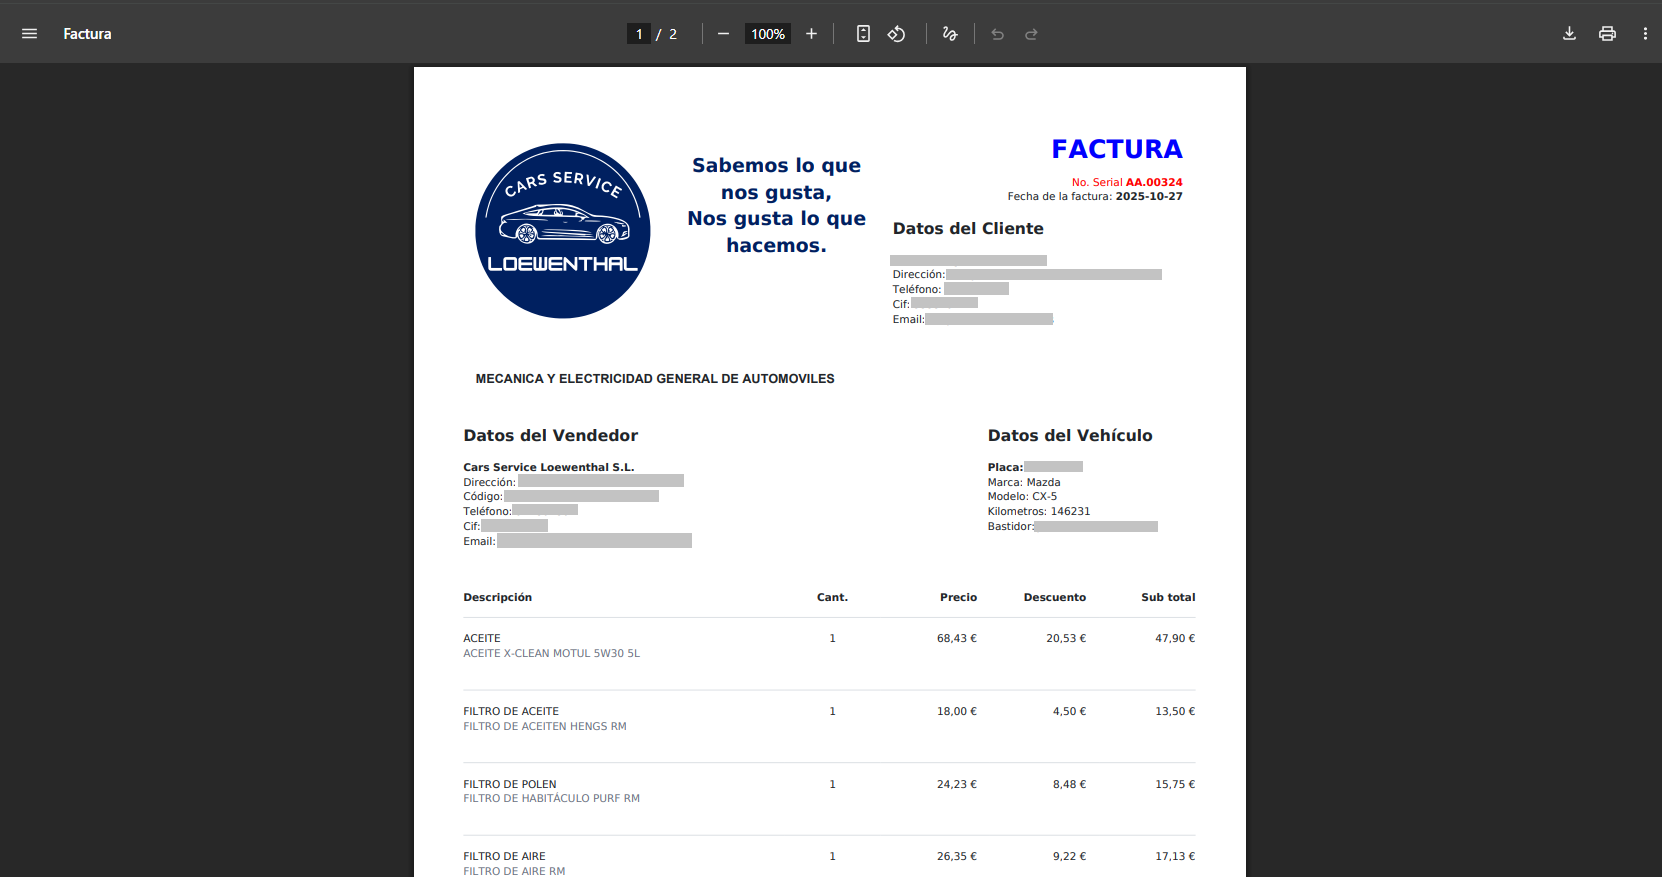Select the current page number field
The width and height of the screenshot is (1662, 877).
(x=639, y=34)
